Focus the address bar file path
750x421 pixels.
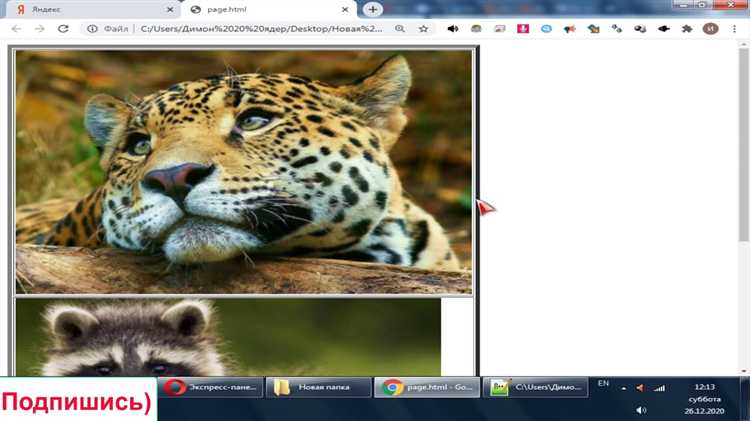[x=261, y=29]
